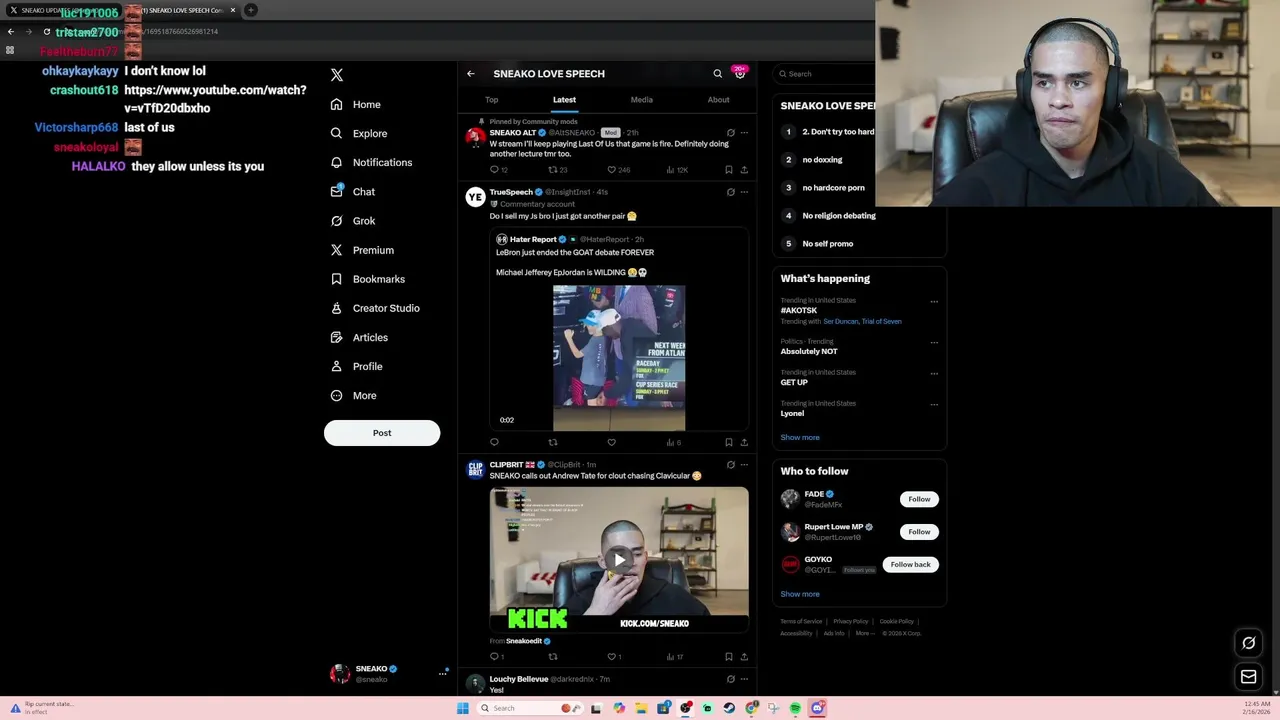Click Grok icon on SNEAKO ALT's post

(730, 133)
